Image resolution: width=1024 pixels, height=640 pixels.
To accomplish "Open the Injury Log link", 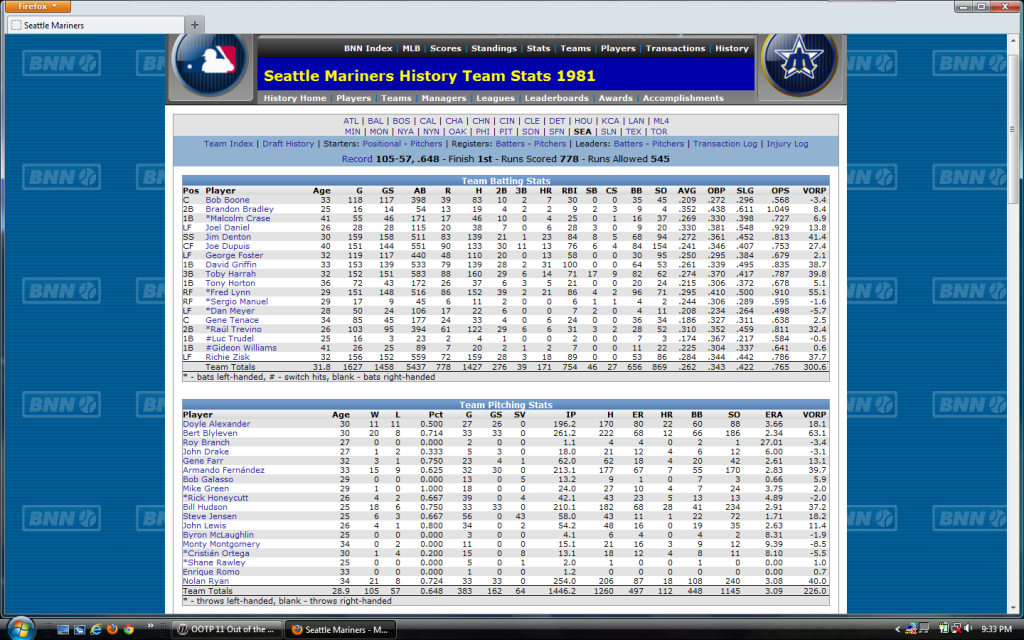I will [787, 144].
